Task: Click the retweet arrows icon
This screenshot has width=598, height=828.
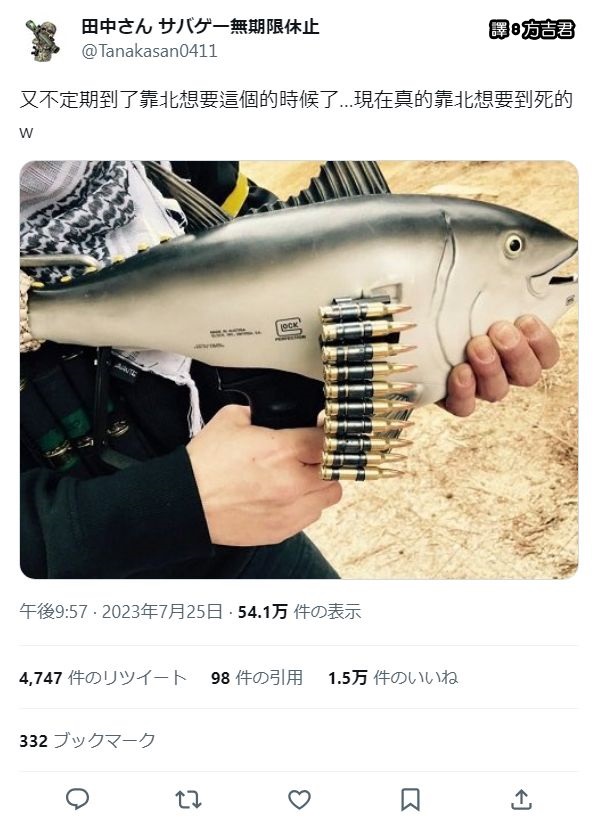Action: [188, 800]
